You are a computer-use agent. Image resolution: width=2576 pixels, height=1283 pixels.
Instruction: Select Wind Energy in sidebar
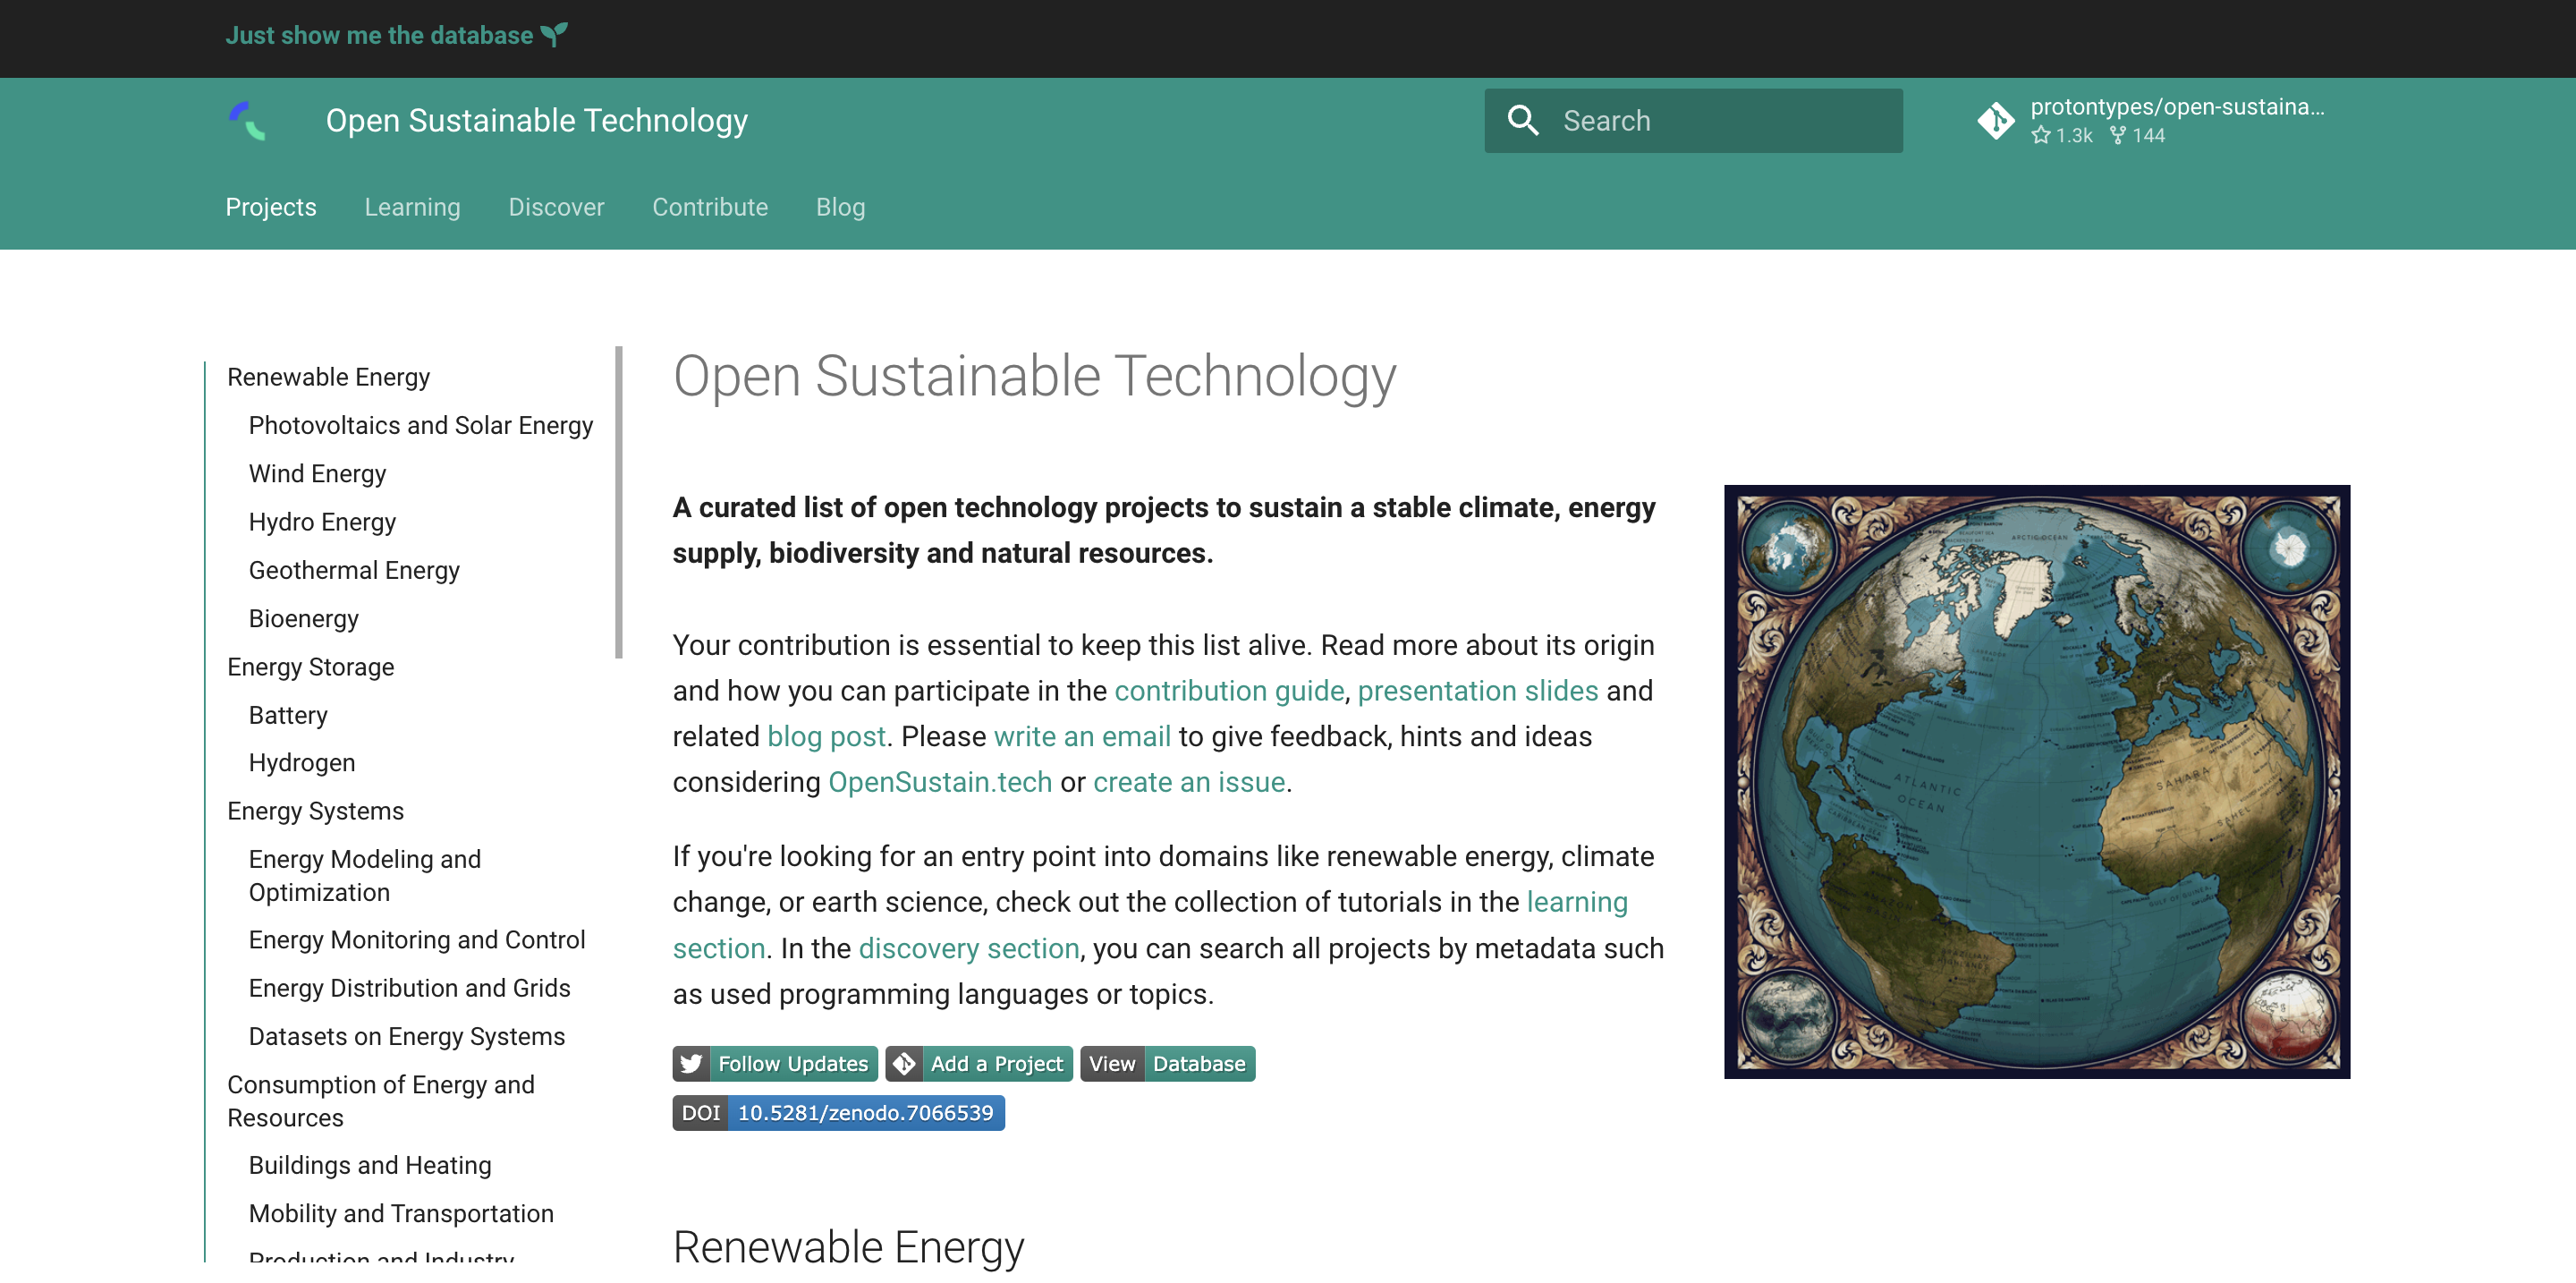click(x=317, y=474)
